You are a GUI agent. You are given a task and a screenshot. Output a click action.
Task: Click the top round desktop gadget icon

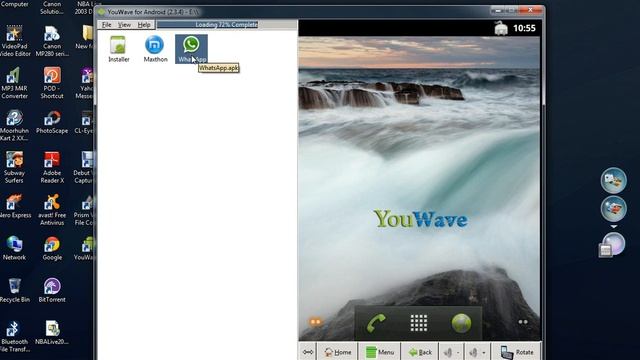[613, 180]
